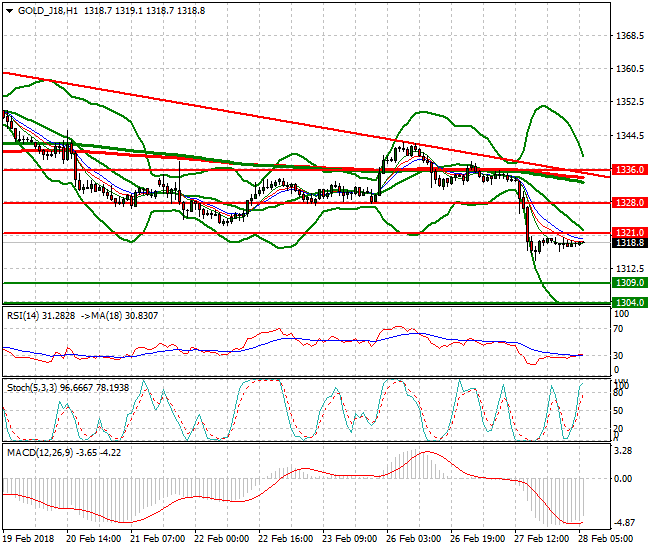Select the 3.28 value on the MACD scale

coord(625,451)
